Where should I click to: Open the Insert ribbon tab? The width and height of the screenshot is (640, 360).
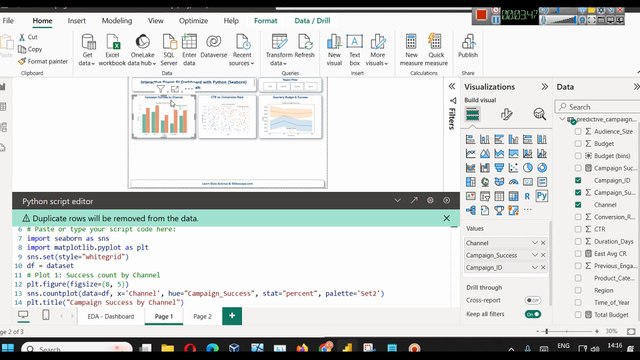(x=77, y=21)
